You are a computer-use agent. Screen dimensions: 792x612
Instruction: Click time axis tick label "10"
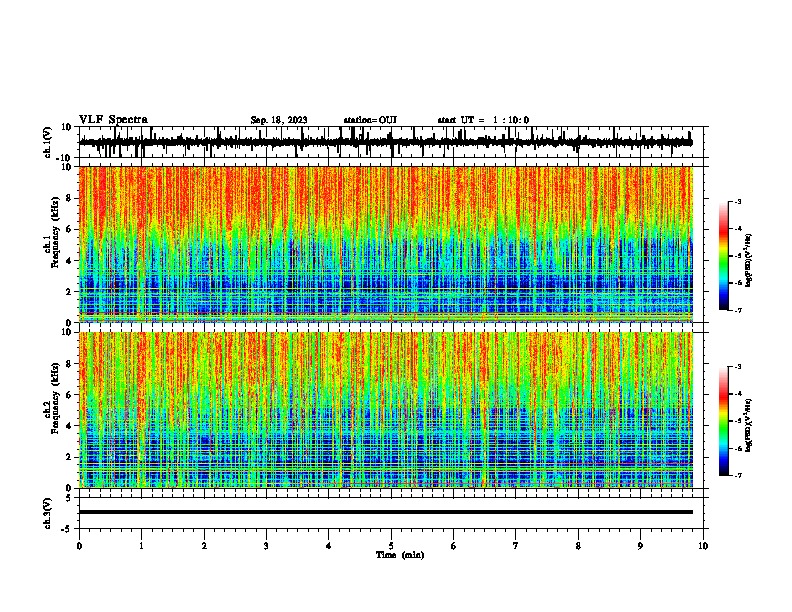click(x=703, y=546)
